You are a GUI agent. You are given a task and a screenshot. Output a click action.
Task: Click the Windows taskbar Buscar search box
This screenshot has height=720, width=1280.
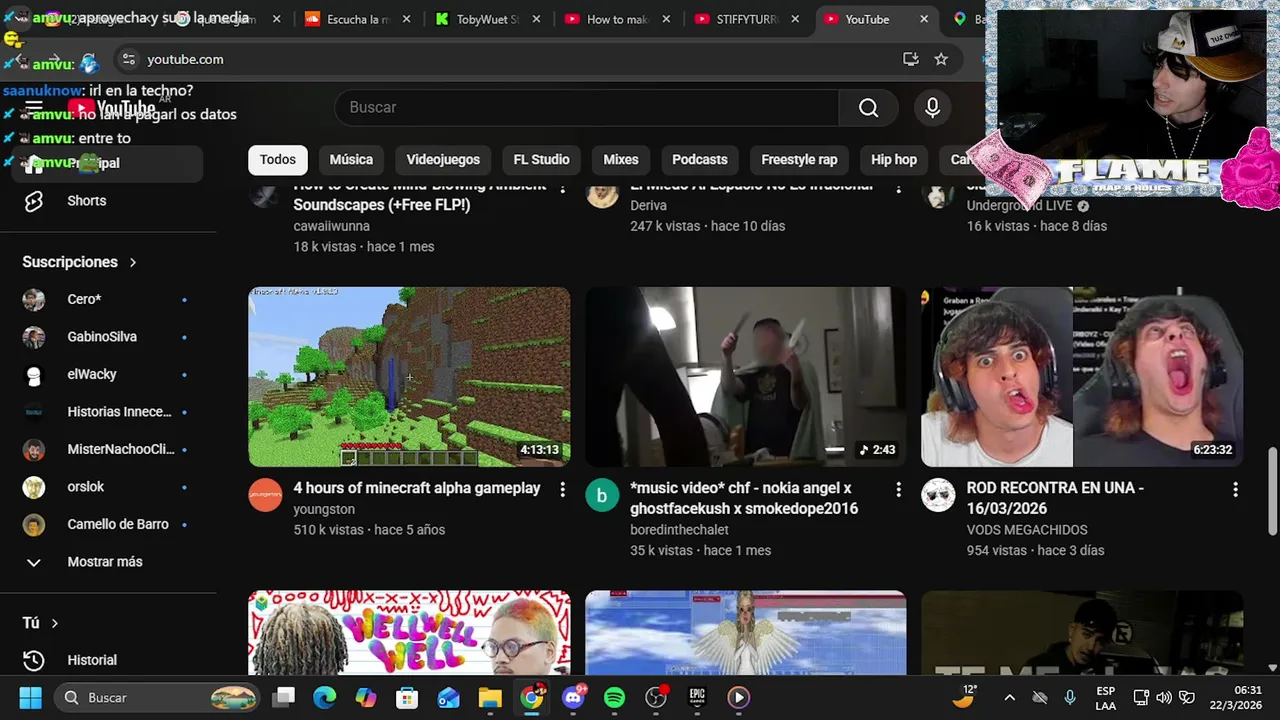(156, 697)
